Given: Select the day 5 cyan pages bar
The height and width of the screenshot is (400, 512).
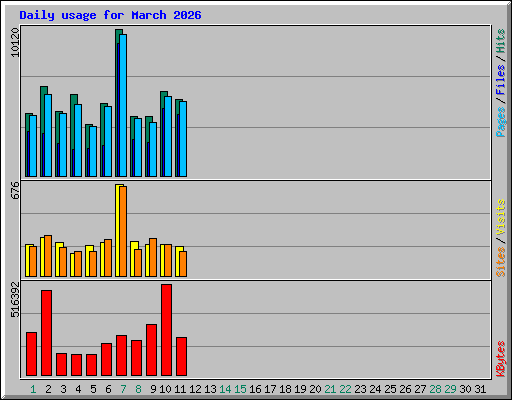Looking at the screenshot, I should coord(93,151).
